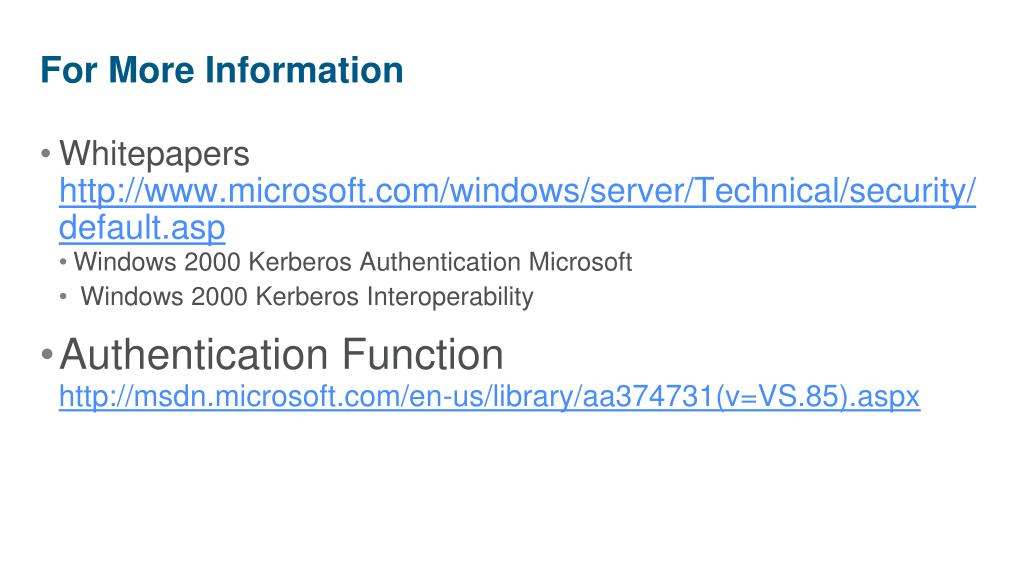Viewport: 1024px width, 576px height.
Task: Select Windows 2000 Kerberos Authentication Microsoft line
Action: (x=353, y=262)
